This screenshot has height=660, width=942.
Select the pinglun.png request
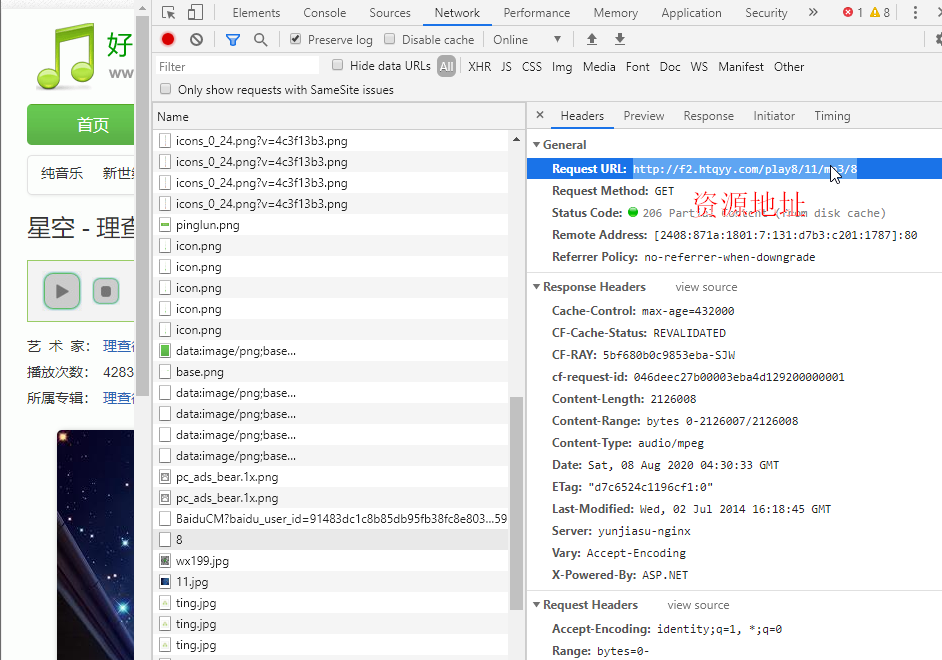click(x=330, y=225)
